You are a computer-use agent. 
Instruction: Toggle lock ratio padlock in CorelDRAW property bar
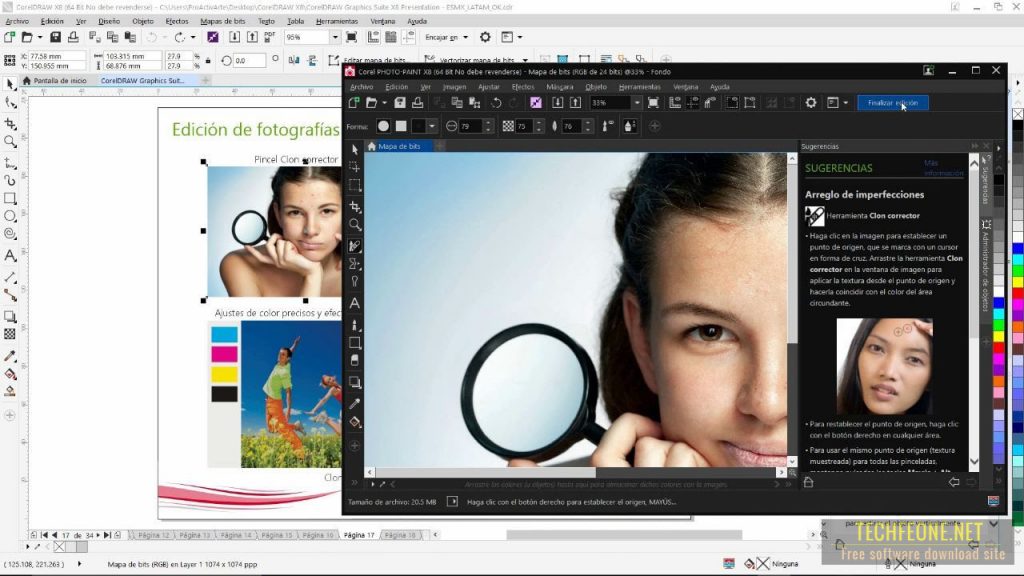[208, 61]
